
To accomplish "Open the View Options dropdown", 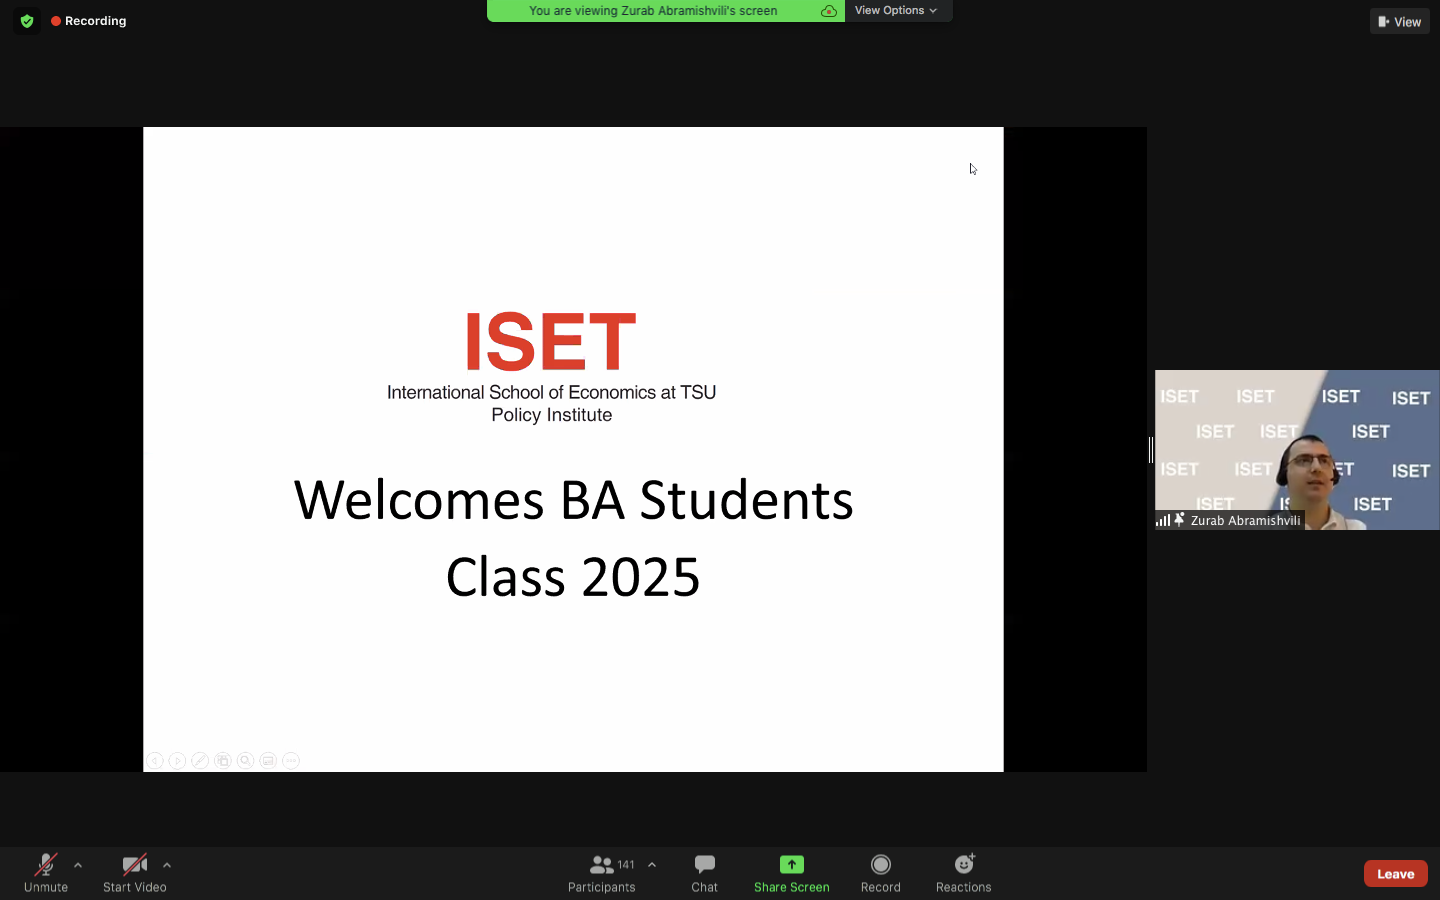I will (897, 10).
